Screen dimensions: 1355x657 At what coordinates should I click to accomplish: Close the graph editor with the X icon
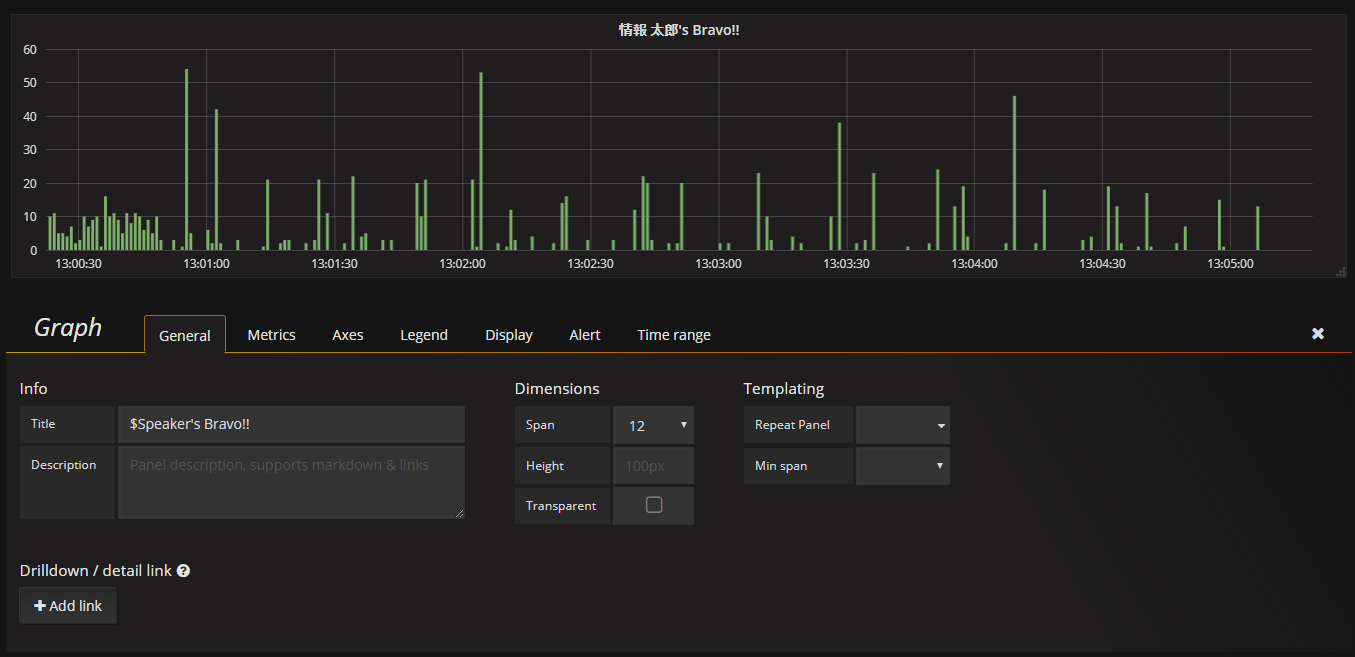pyautogui.click(x=1318, y=334)
